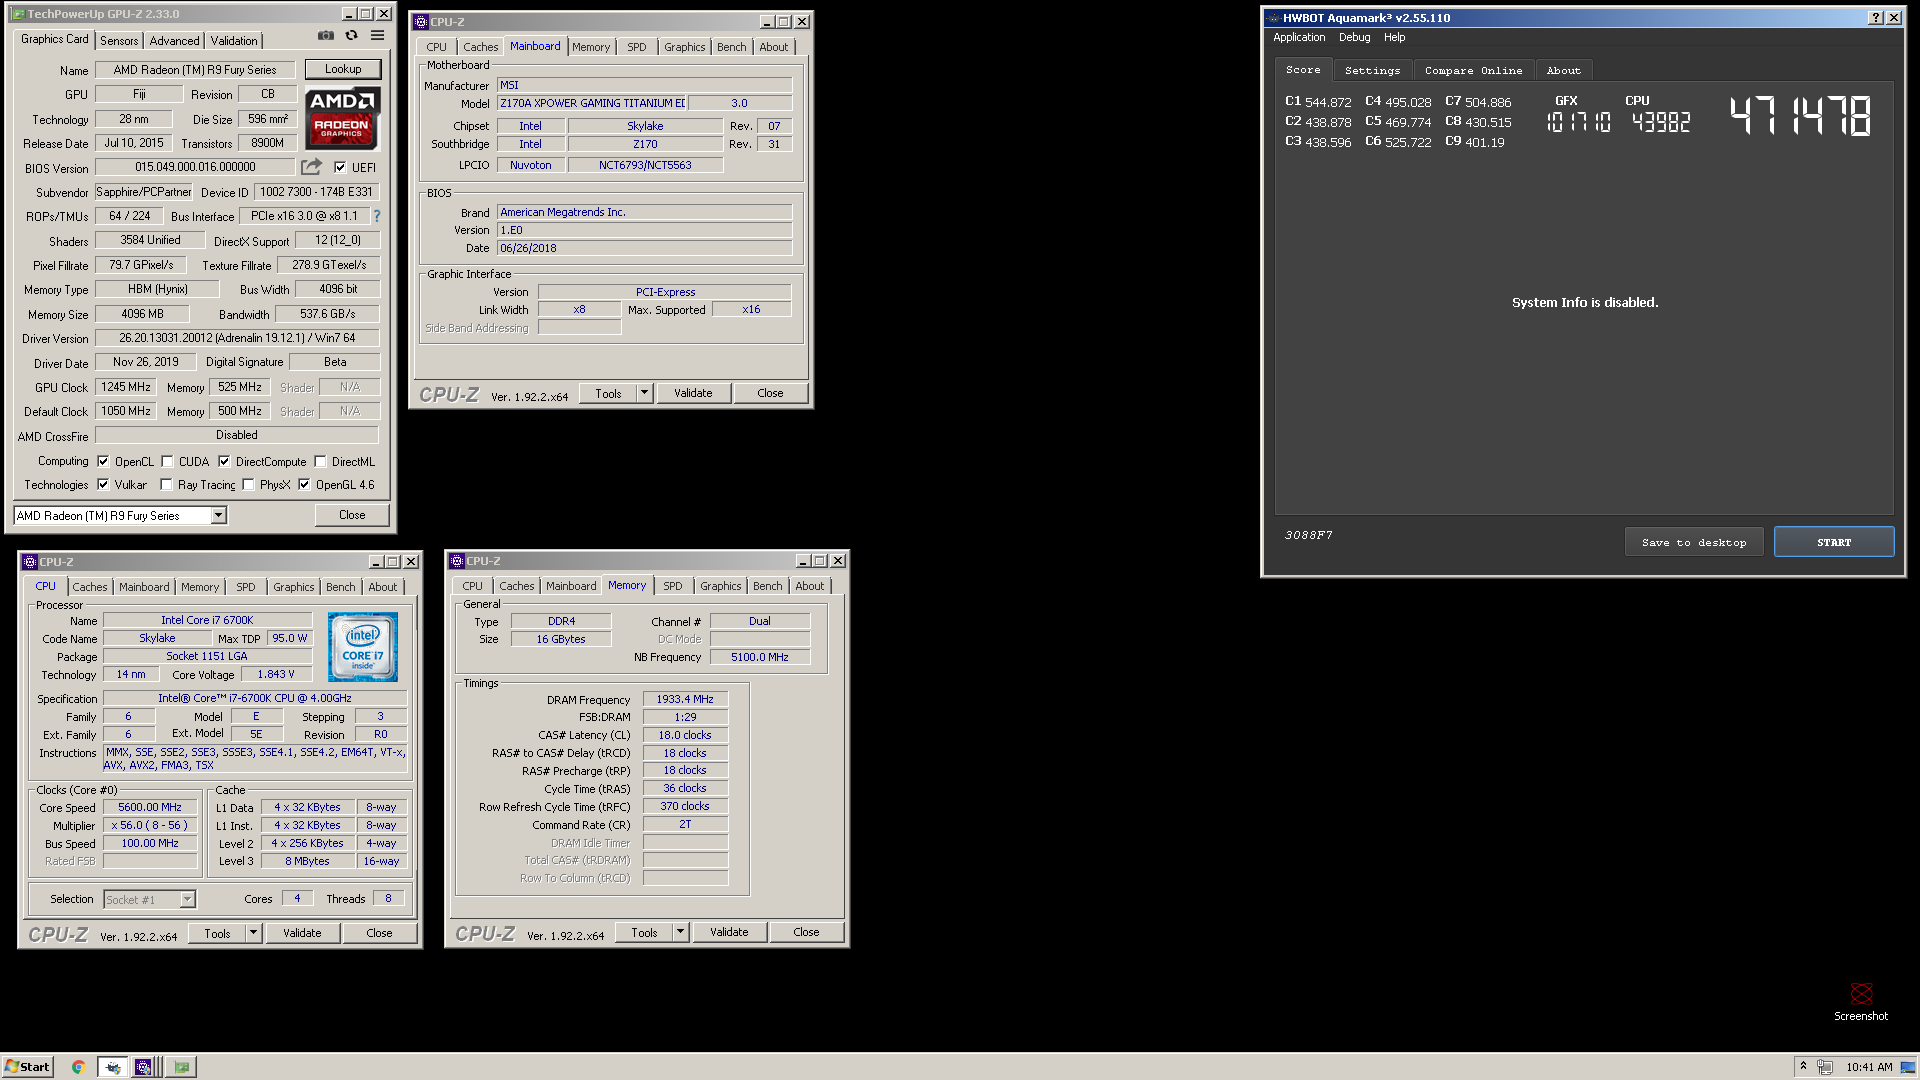1920x1080 pixels.
Task: Click Validate in the Mainboard CPU-Z window
Action: [x=693, y=393]
